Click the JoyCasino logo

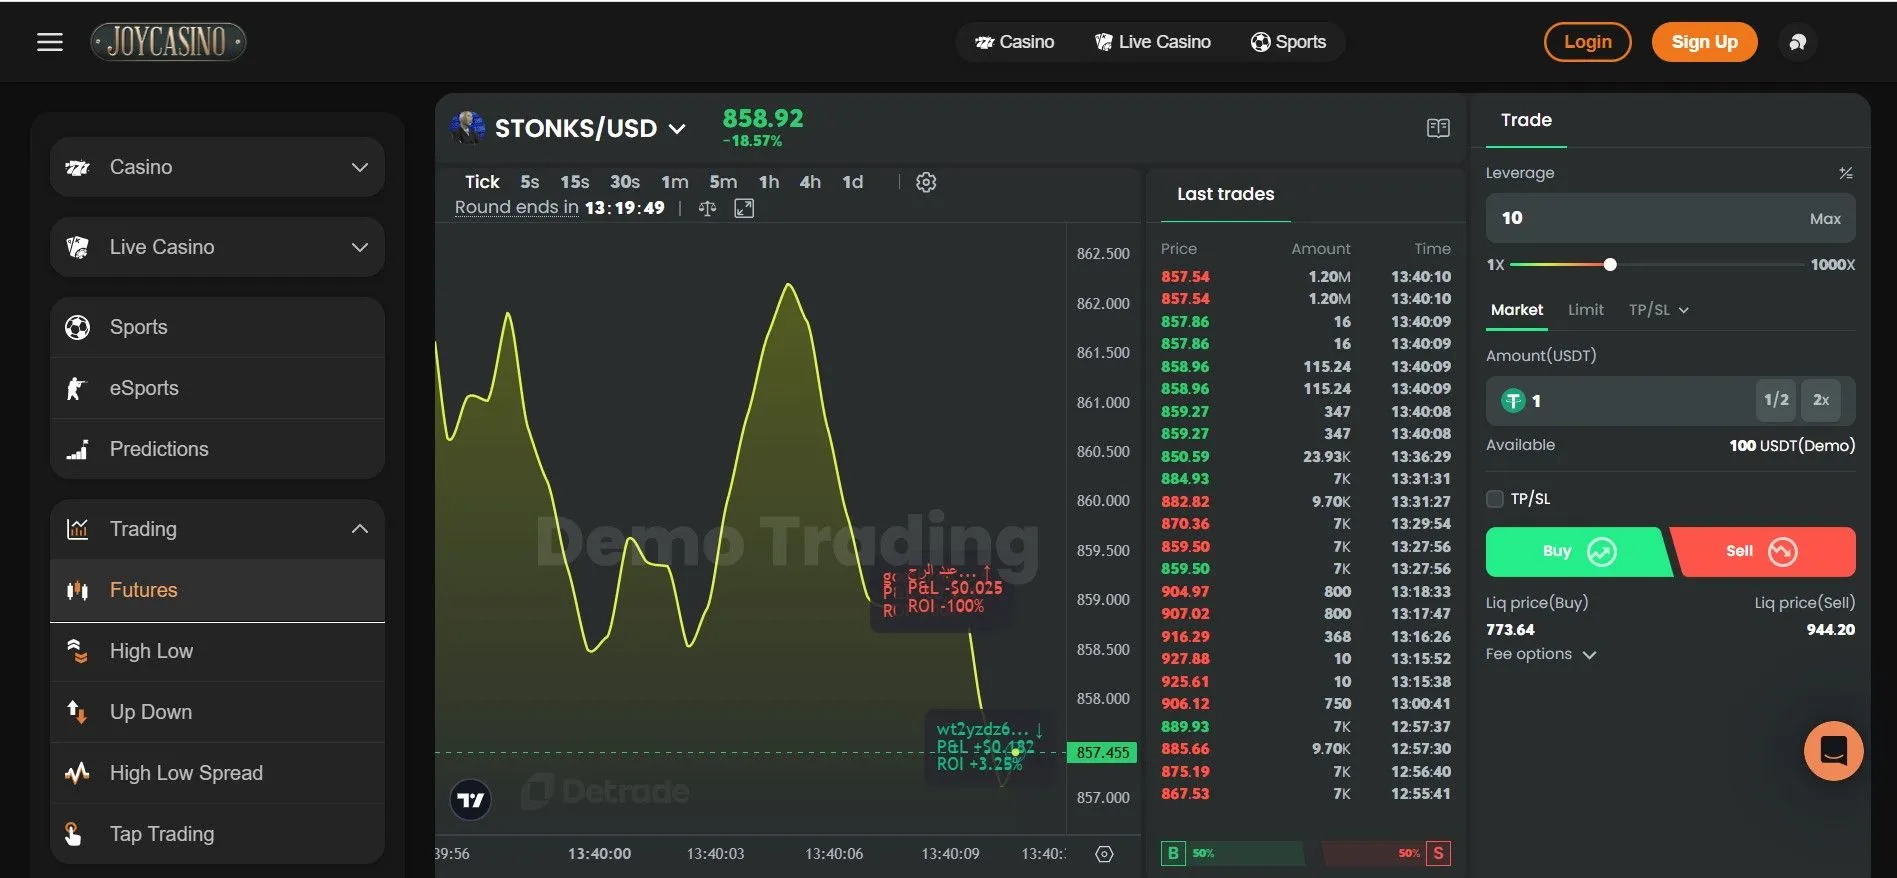coord(168,42)
